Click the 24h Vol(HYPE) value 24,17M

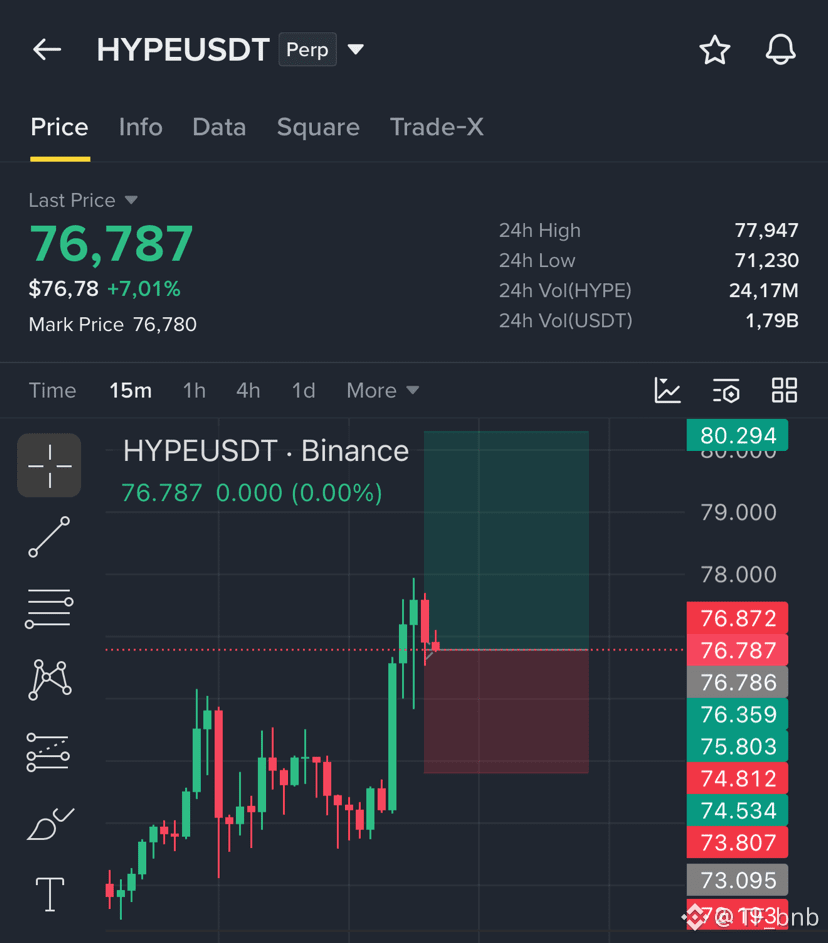(764, 290)
